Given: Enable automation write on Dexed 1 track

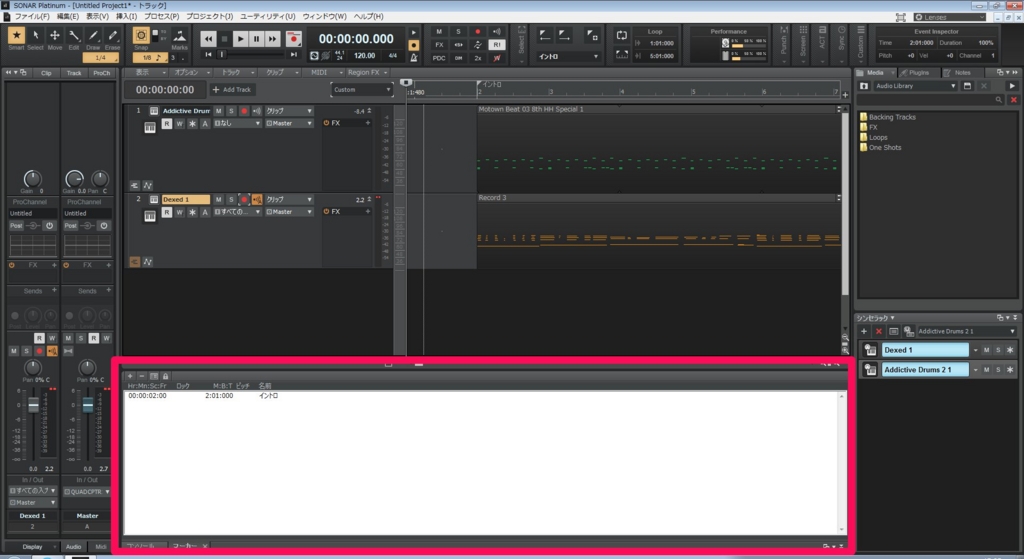Looking at the screenshot, I should tap(180, 212).
